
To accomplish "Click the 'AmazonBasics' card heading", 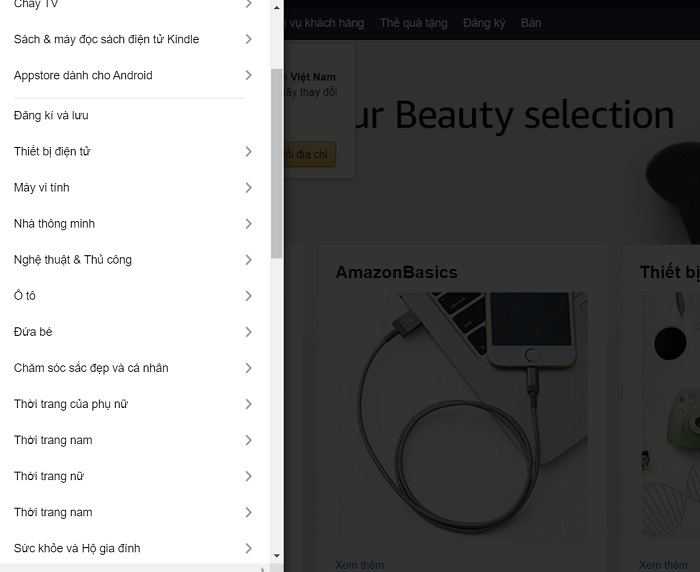I will coord(396,272).
